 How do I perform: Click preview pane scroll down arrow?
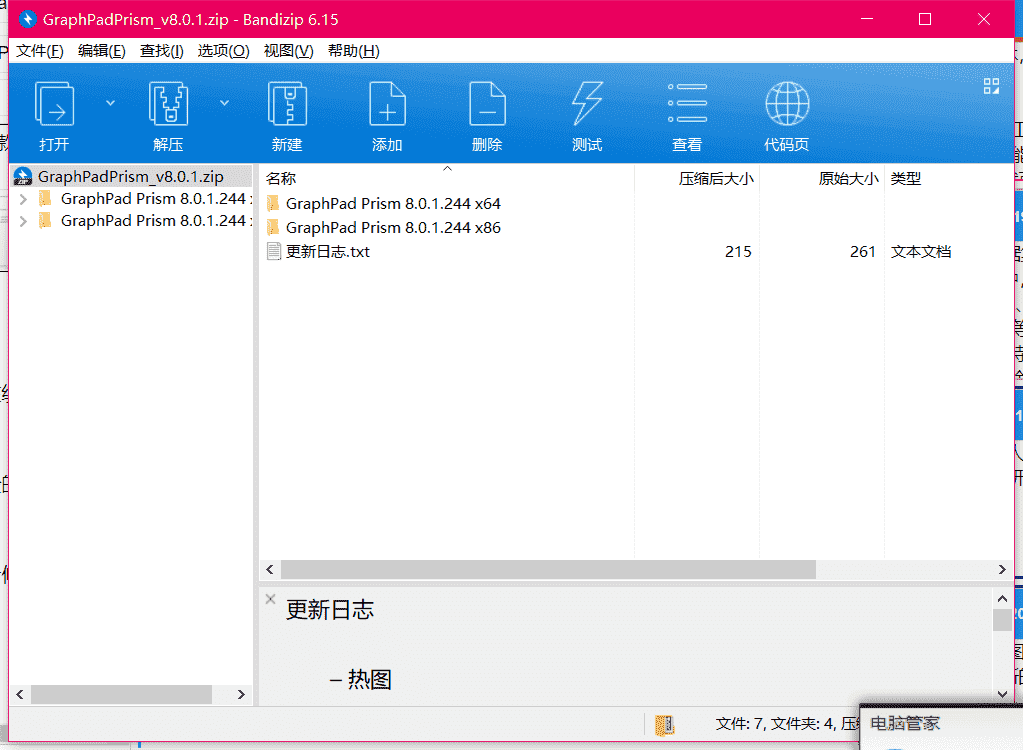coord(1002,695)
